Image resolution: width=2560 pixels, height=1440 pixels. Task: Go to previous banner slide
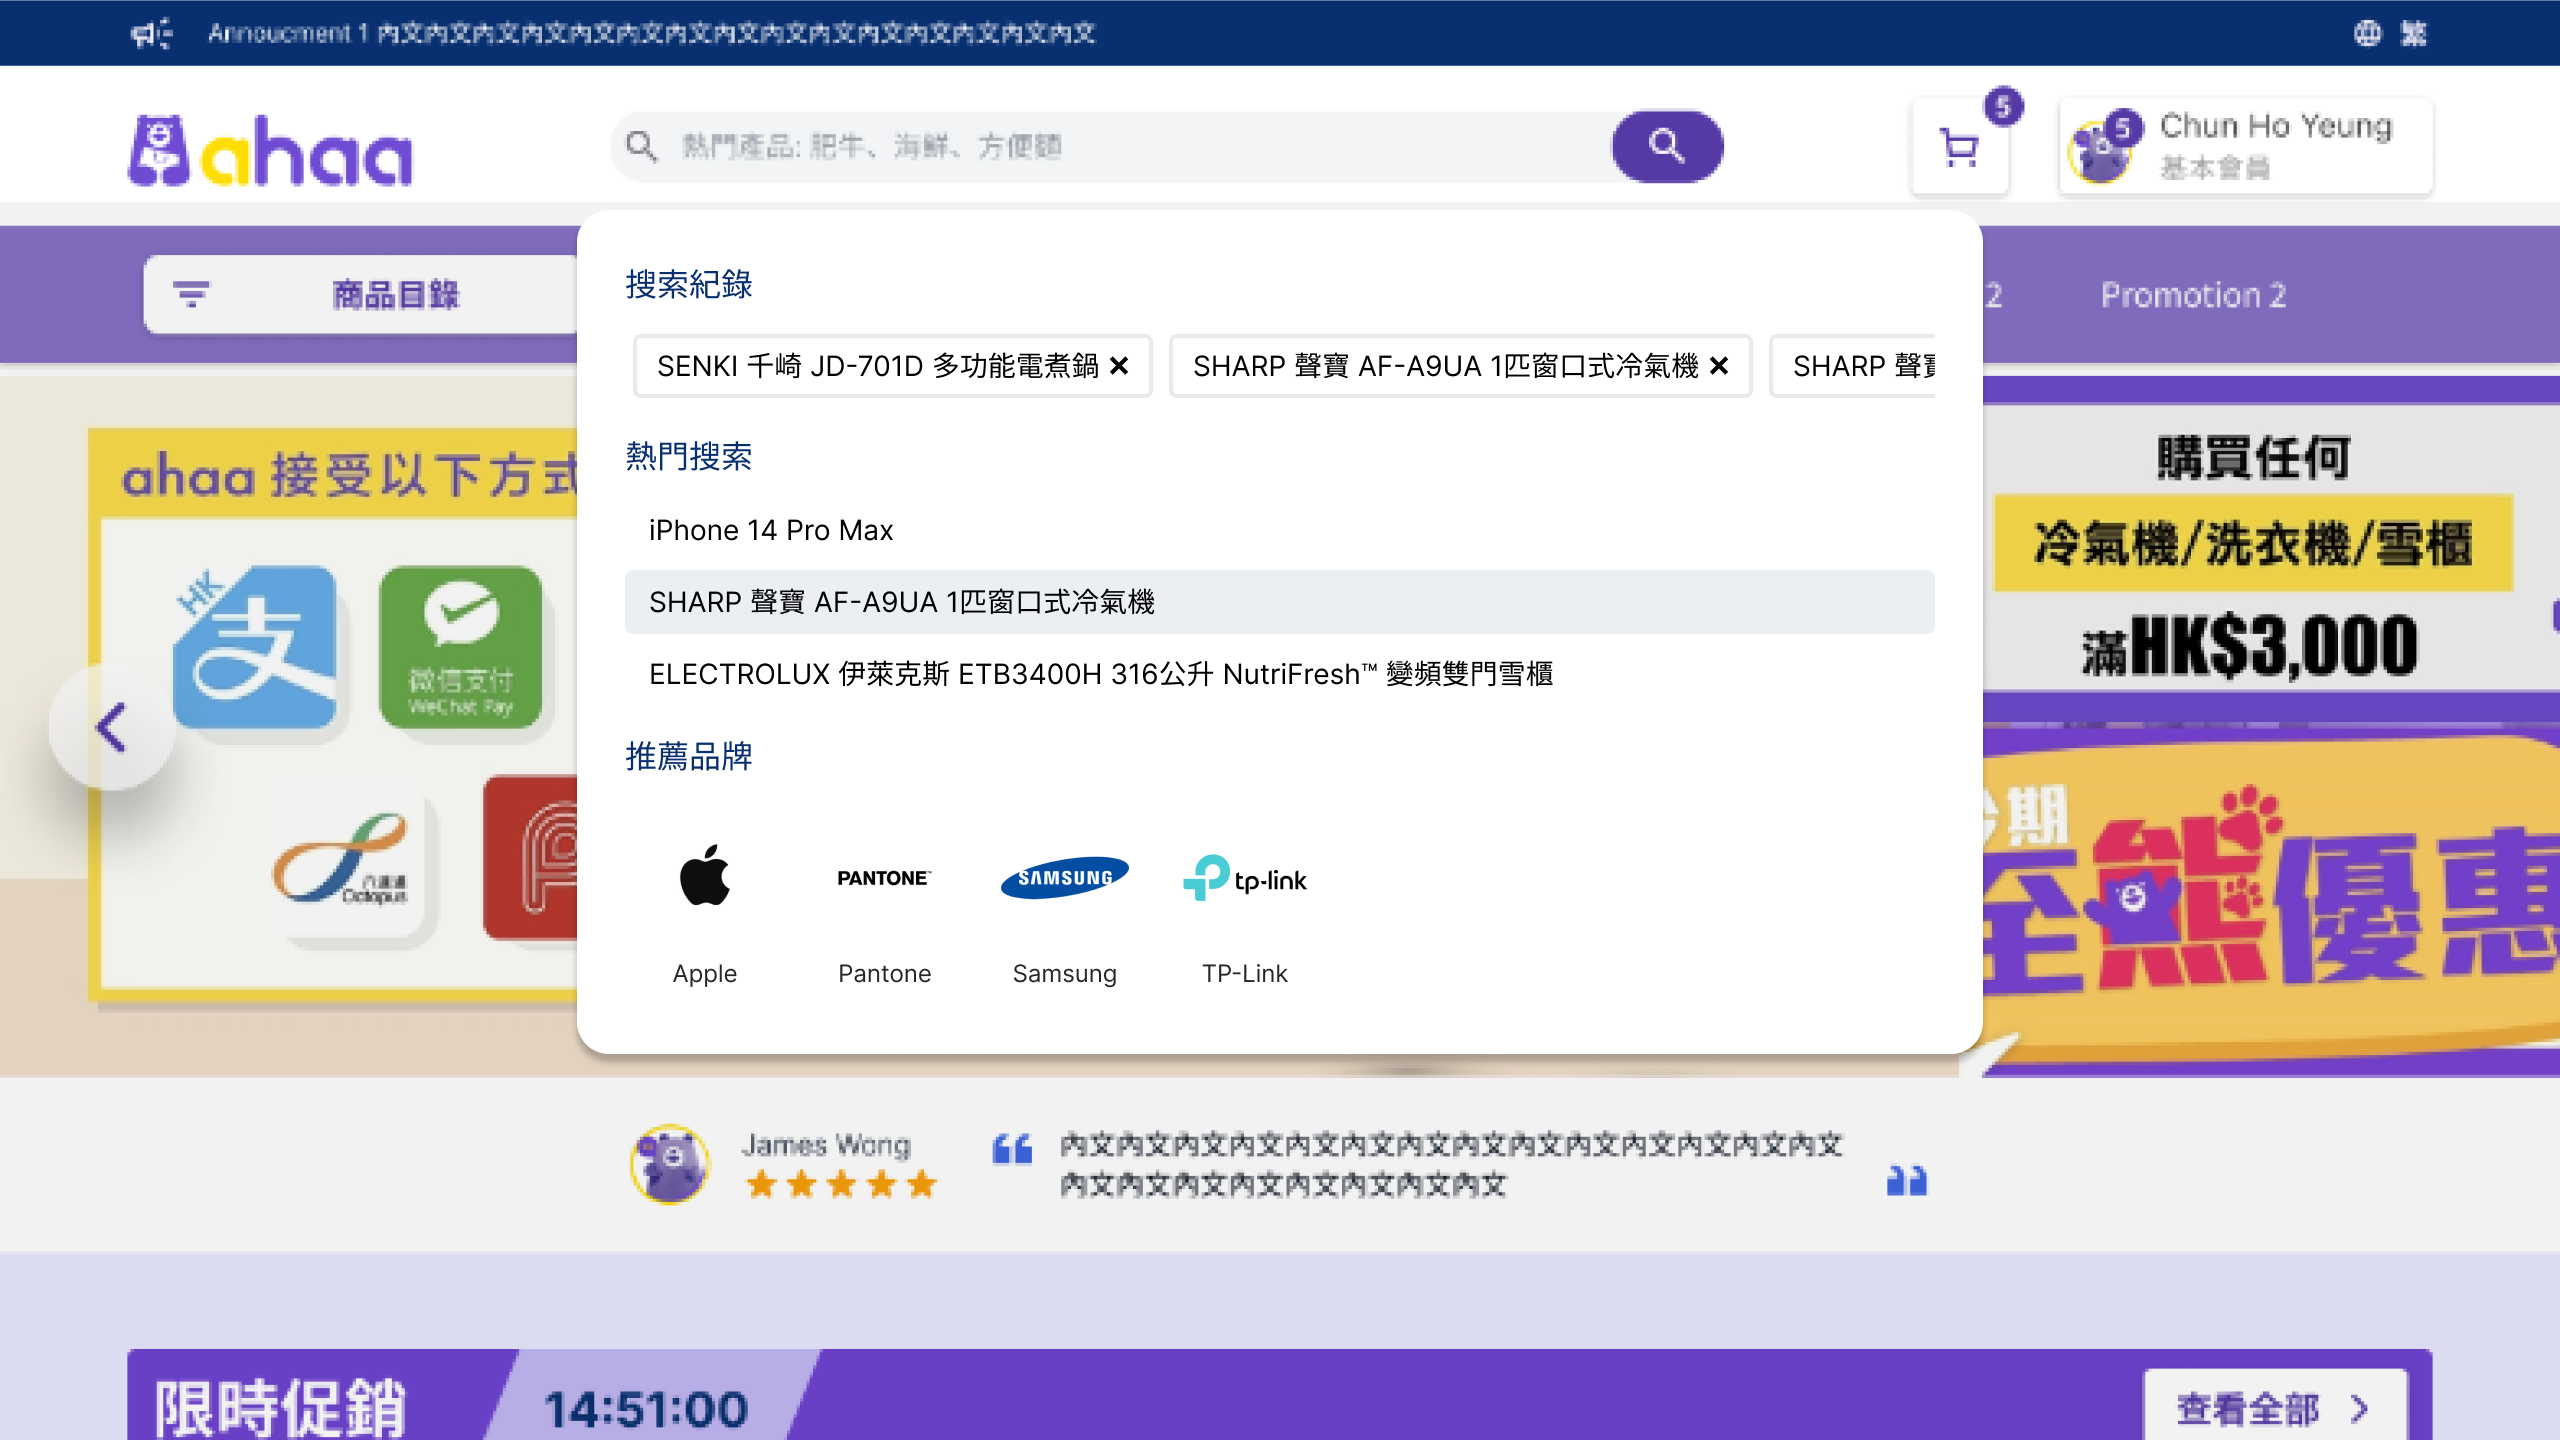coord(111,727)
